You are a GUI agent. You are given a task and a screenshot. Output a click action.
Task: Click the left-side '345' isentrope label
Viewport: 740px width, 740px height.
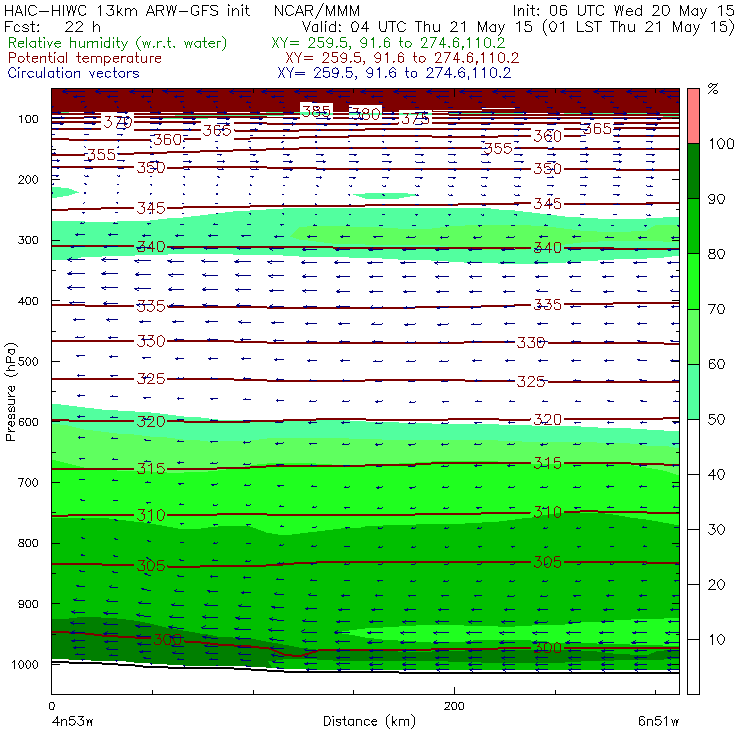click(x=151, y=208)
